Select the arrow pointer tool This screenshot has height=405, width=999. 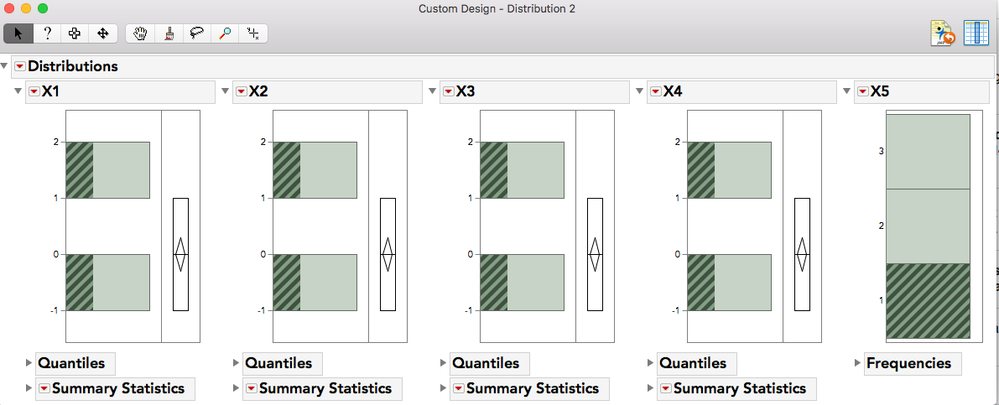[18, 33]
